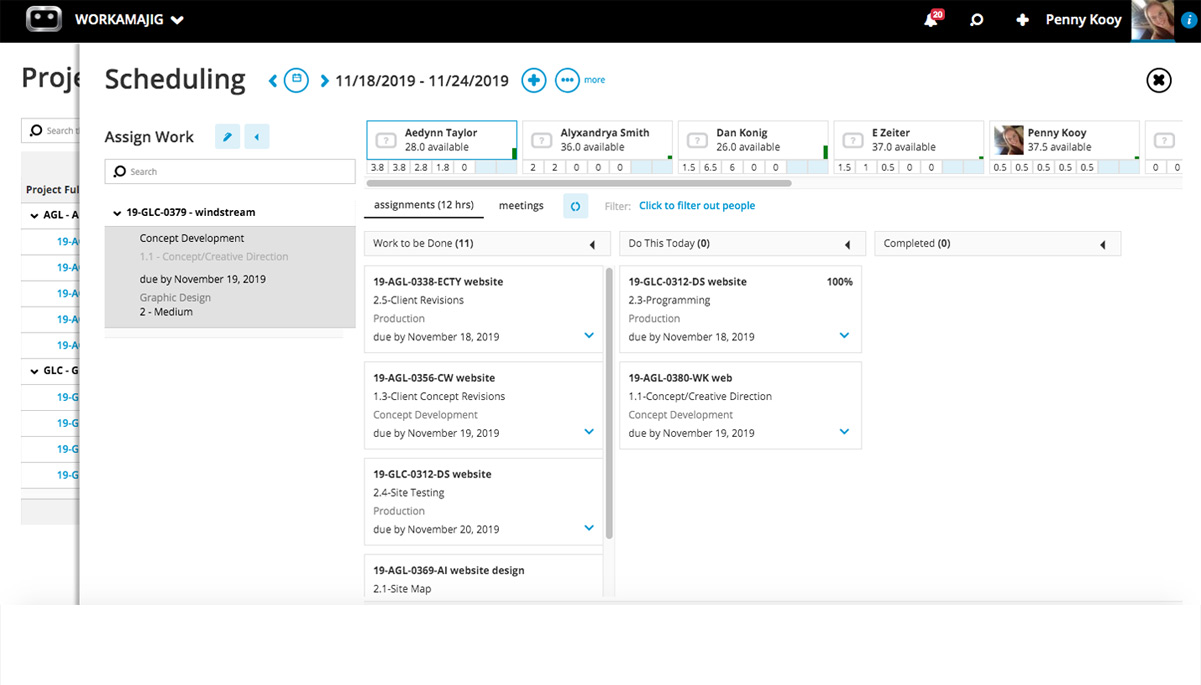Click the search magnifier in top bar
Viewport: 1201px width, 685px height.
tap(977, 20)
